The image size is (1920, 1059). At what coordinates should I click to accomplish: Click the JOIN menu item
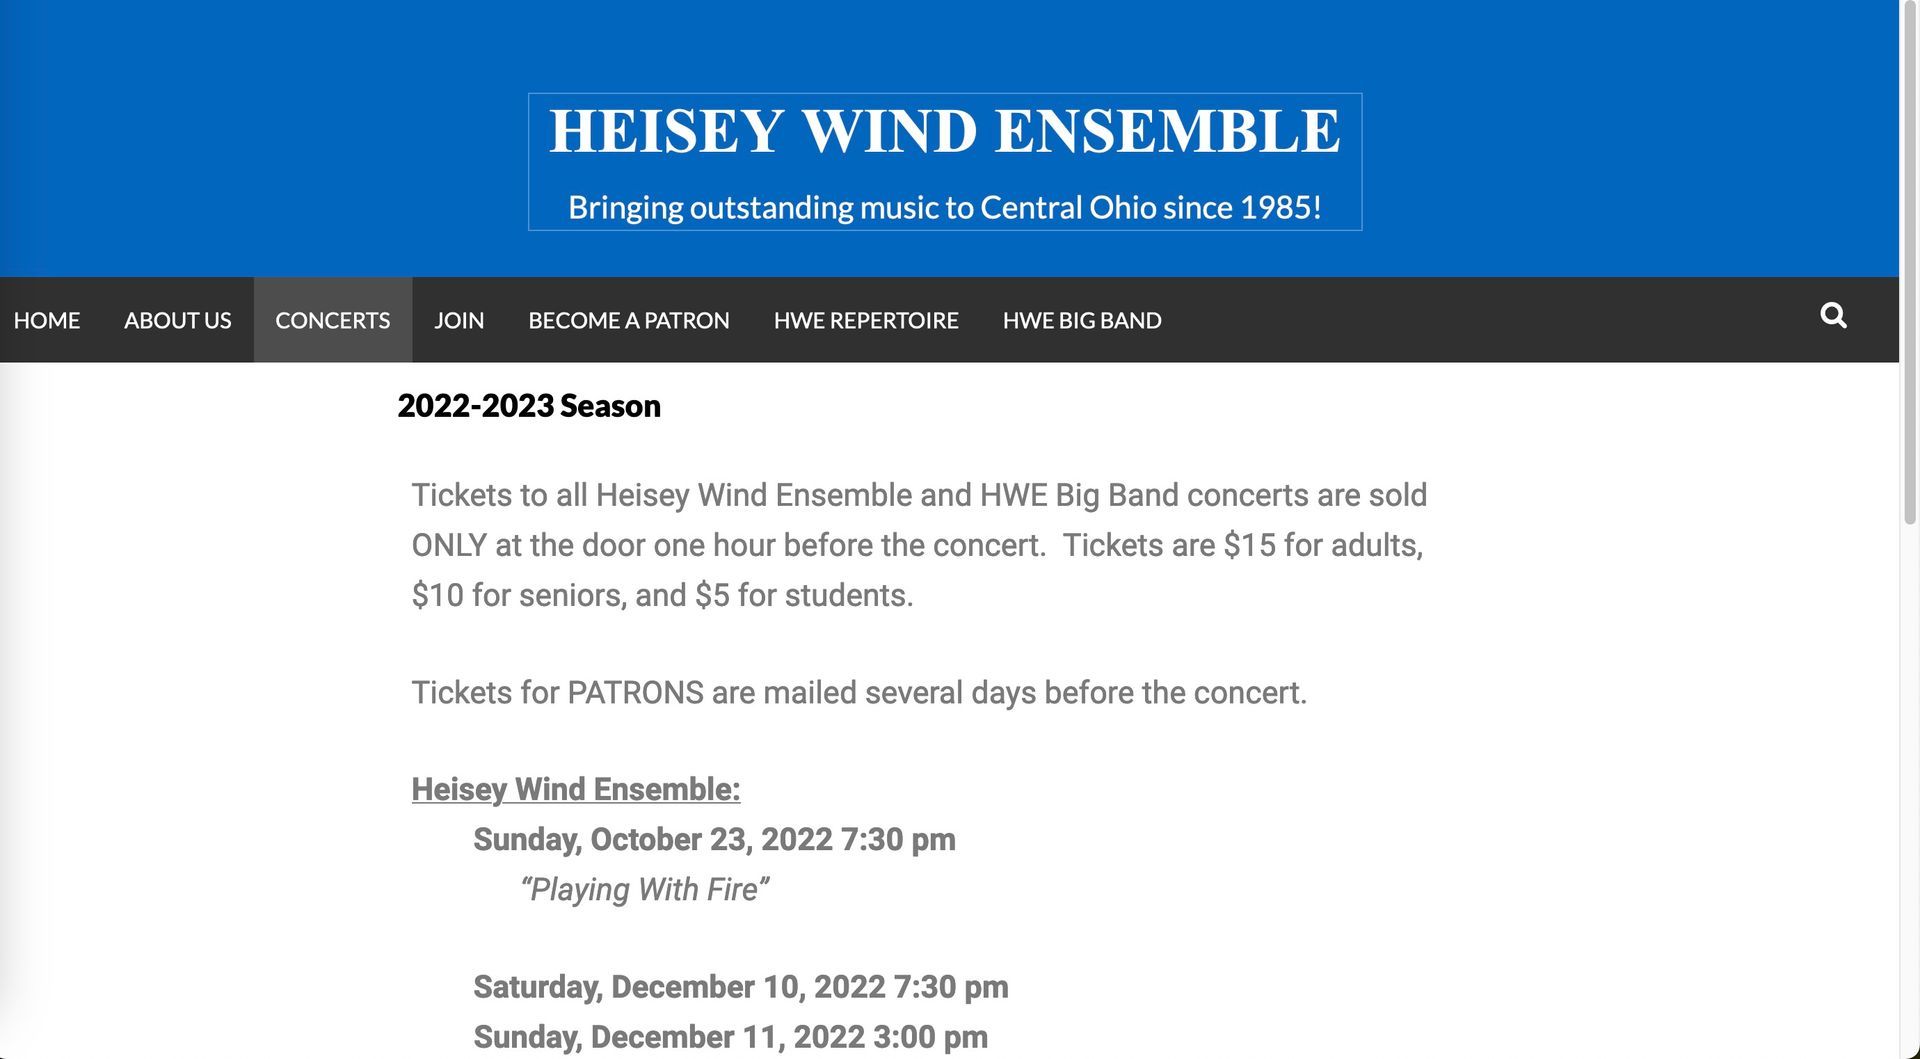coord(459,320)
